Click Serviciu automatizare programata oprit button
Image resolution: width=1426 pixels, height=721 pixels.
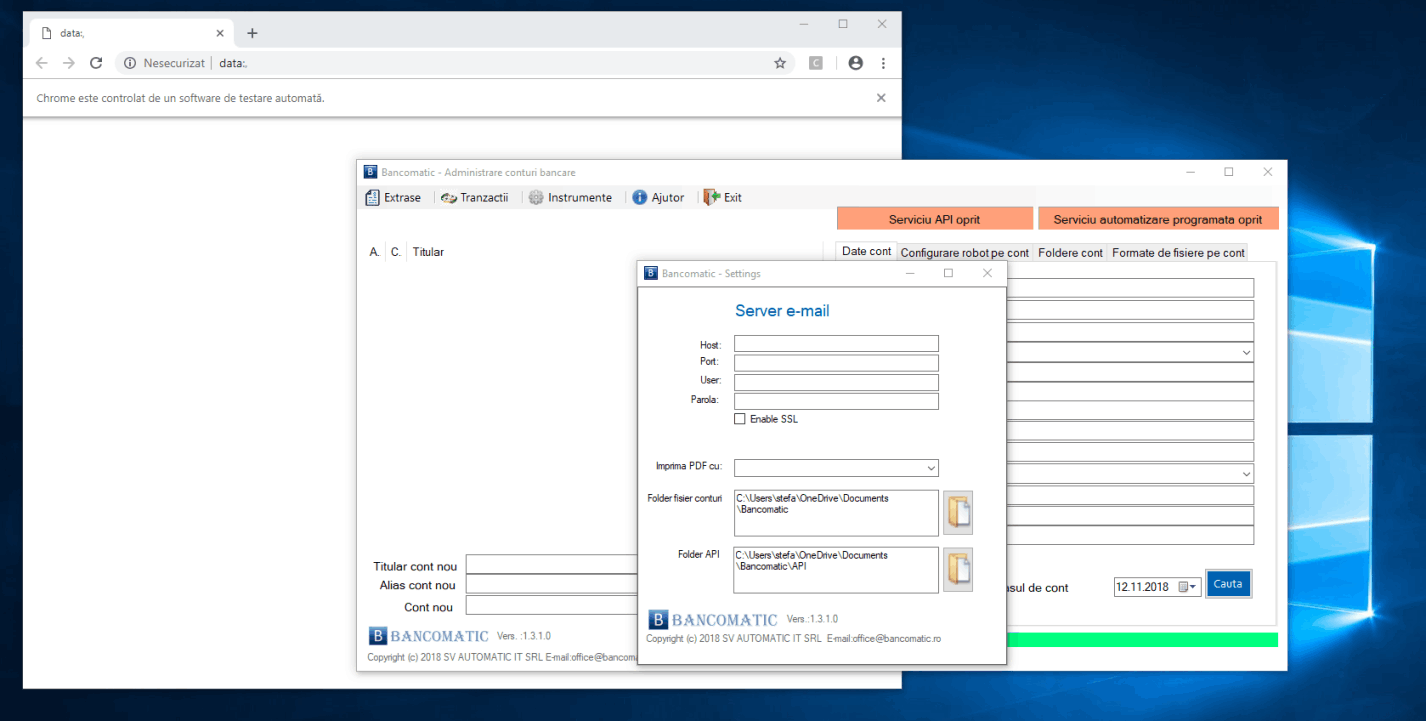[x=1158, y=219]
